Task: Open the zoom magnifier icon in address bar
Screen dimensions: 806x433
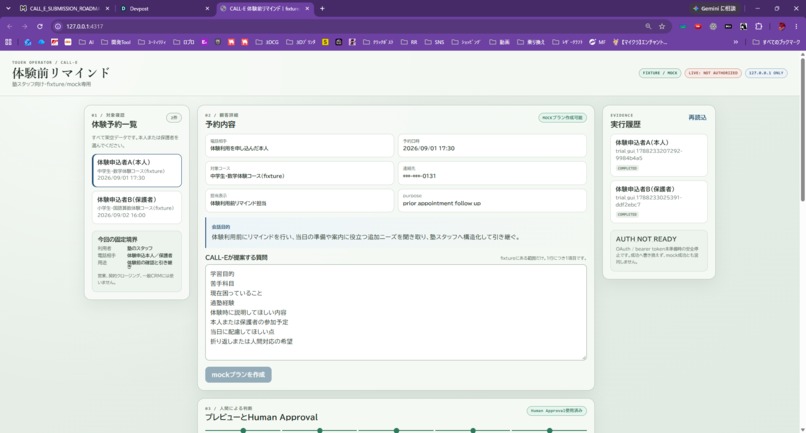Action: 648,26
